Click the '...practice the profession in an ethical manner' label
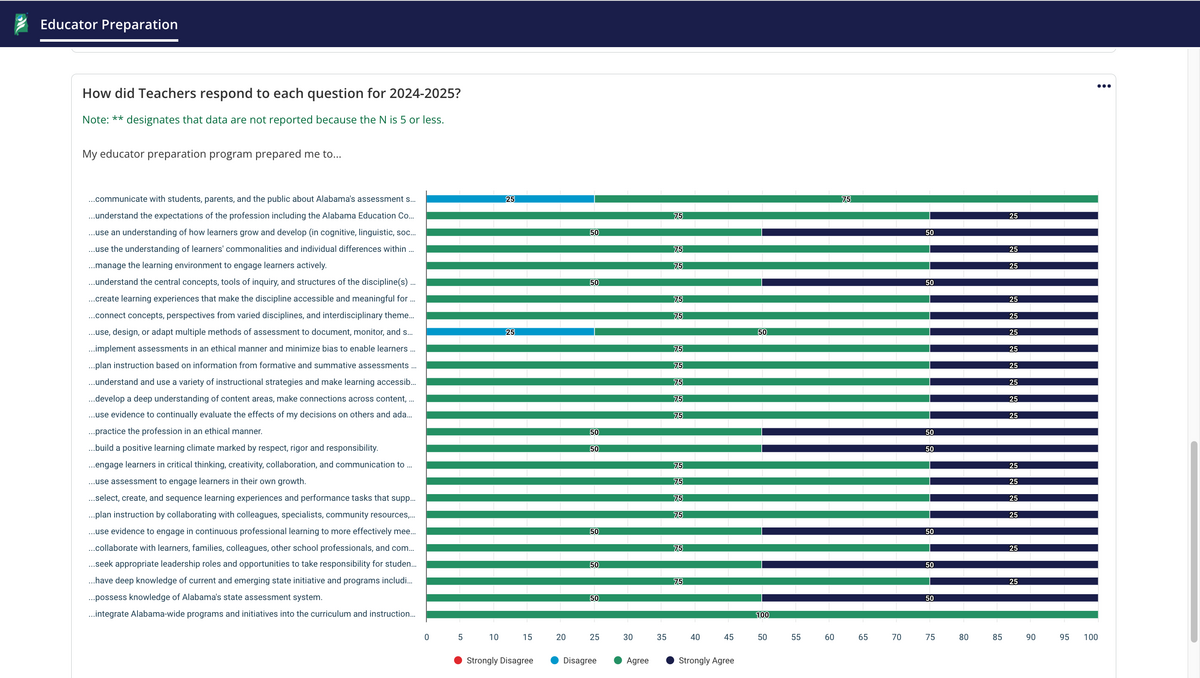1200x678 pixels. click(x=175, y=431)
